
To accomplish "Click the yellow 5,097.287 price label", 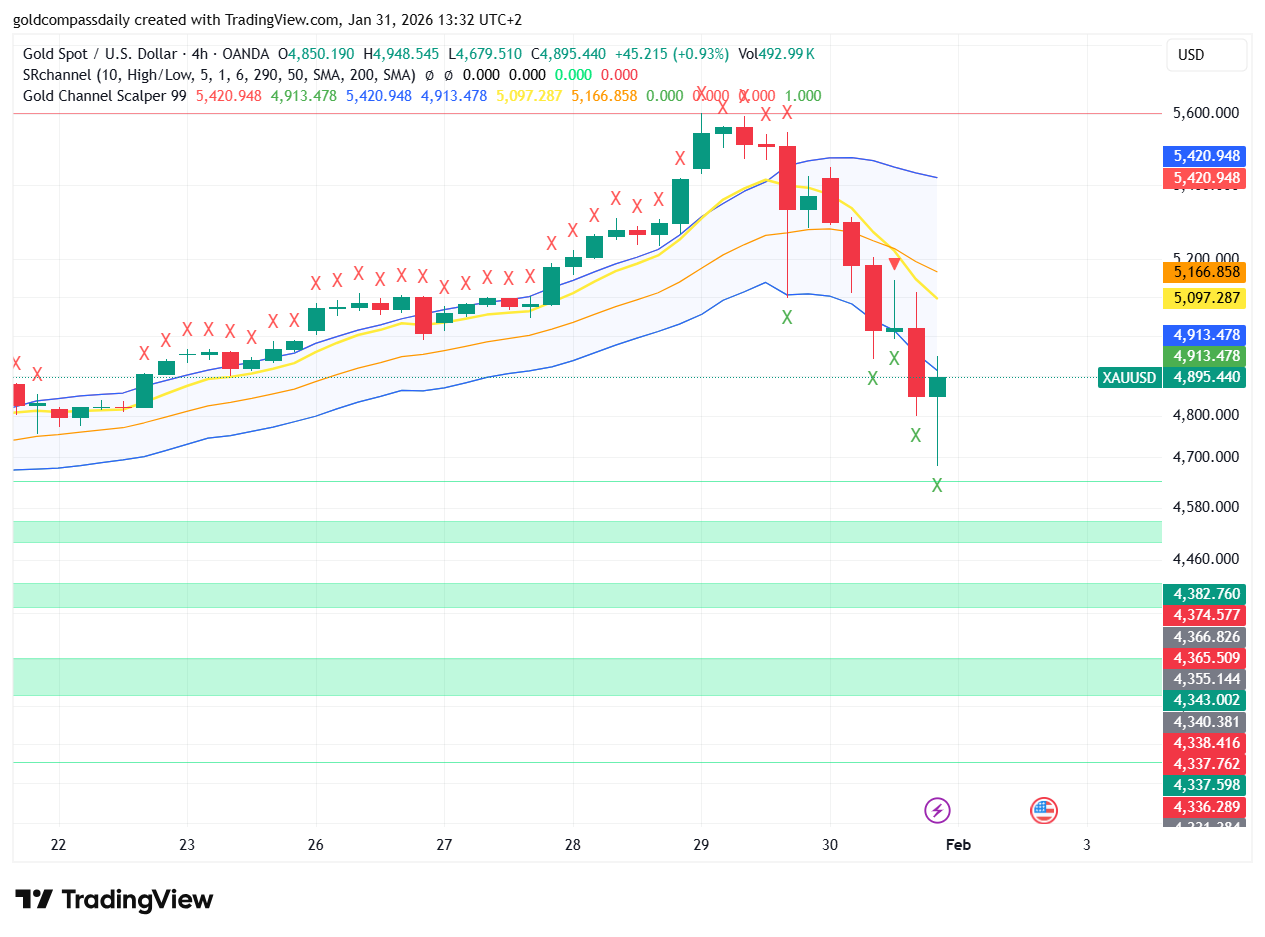I will (x=1205, y=298).
